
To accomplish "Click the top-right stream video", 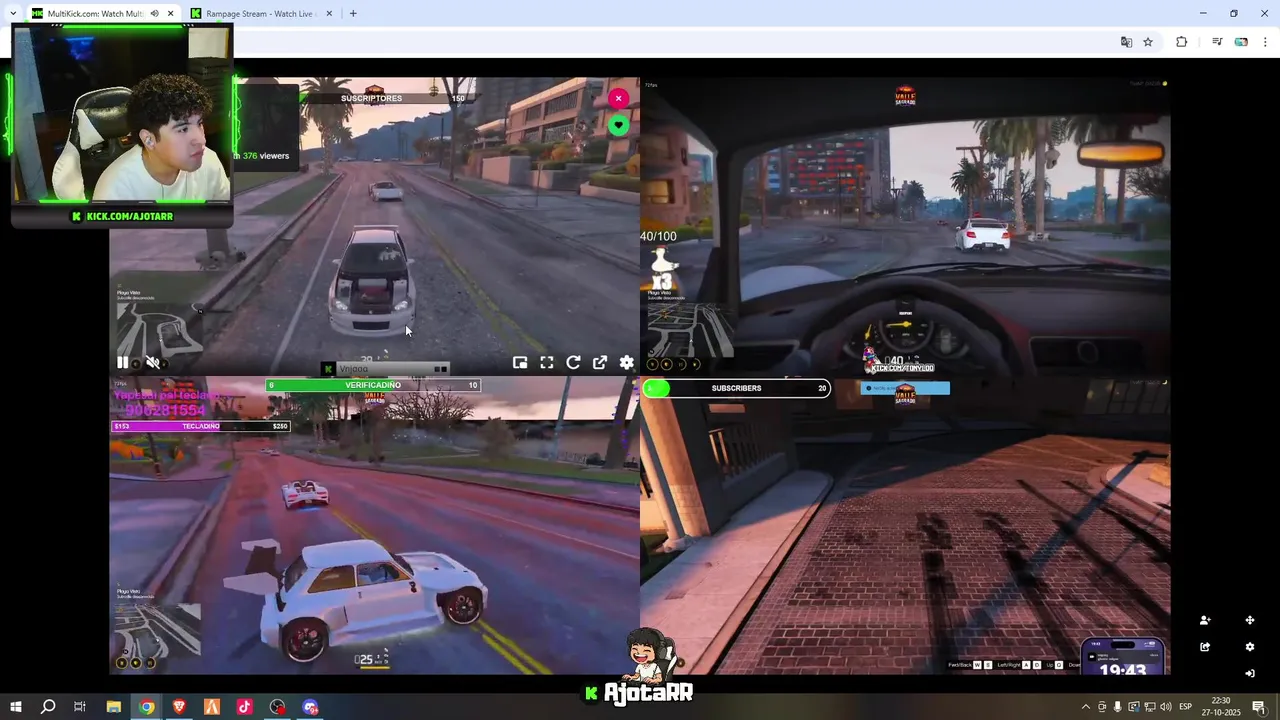I will pyautogui.click(x=905, y=228).
